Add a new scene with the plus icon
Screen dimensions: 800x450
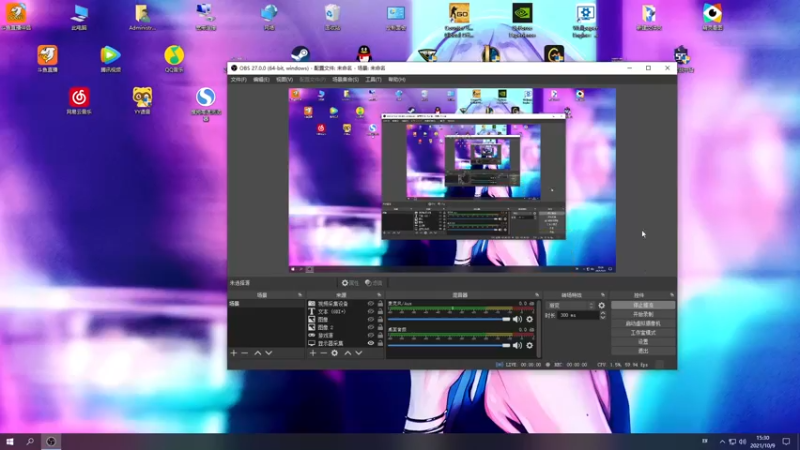pos(234,353)
